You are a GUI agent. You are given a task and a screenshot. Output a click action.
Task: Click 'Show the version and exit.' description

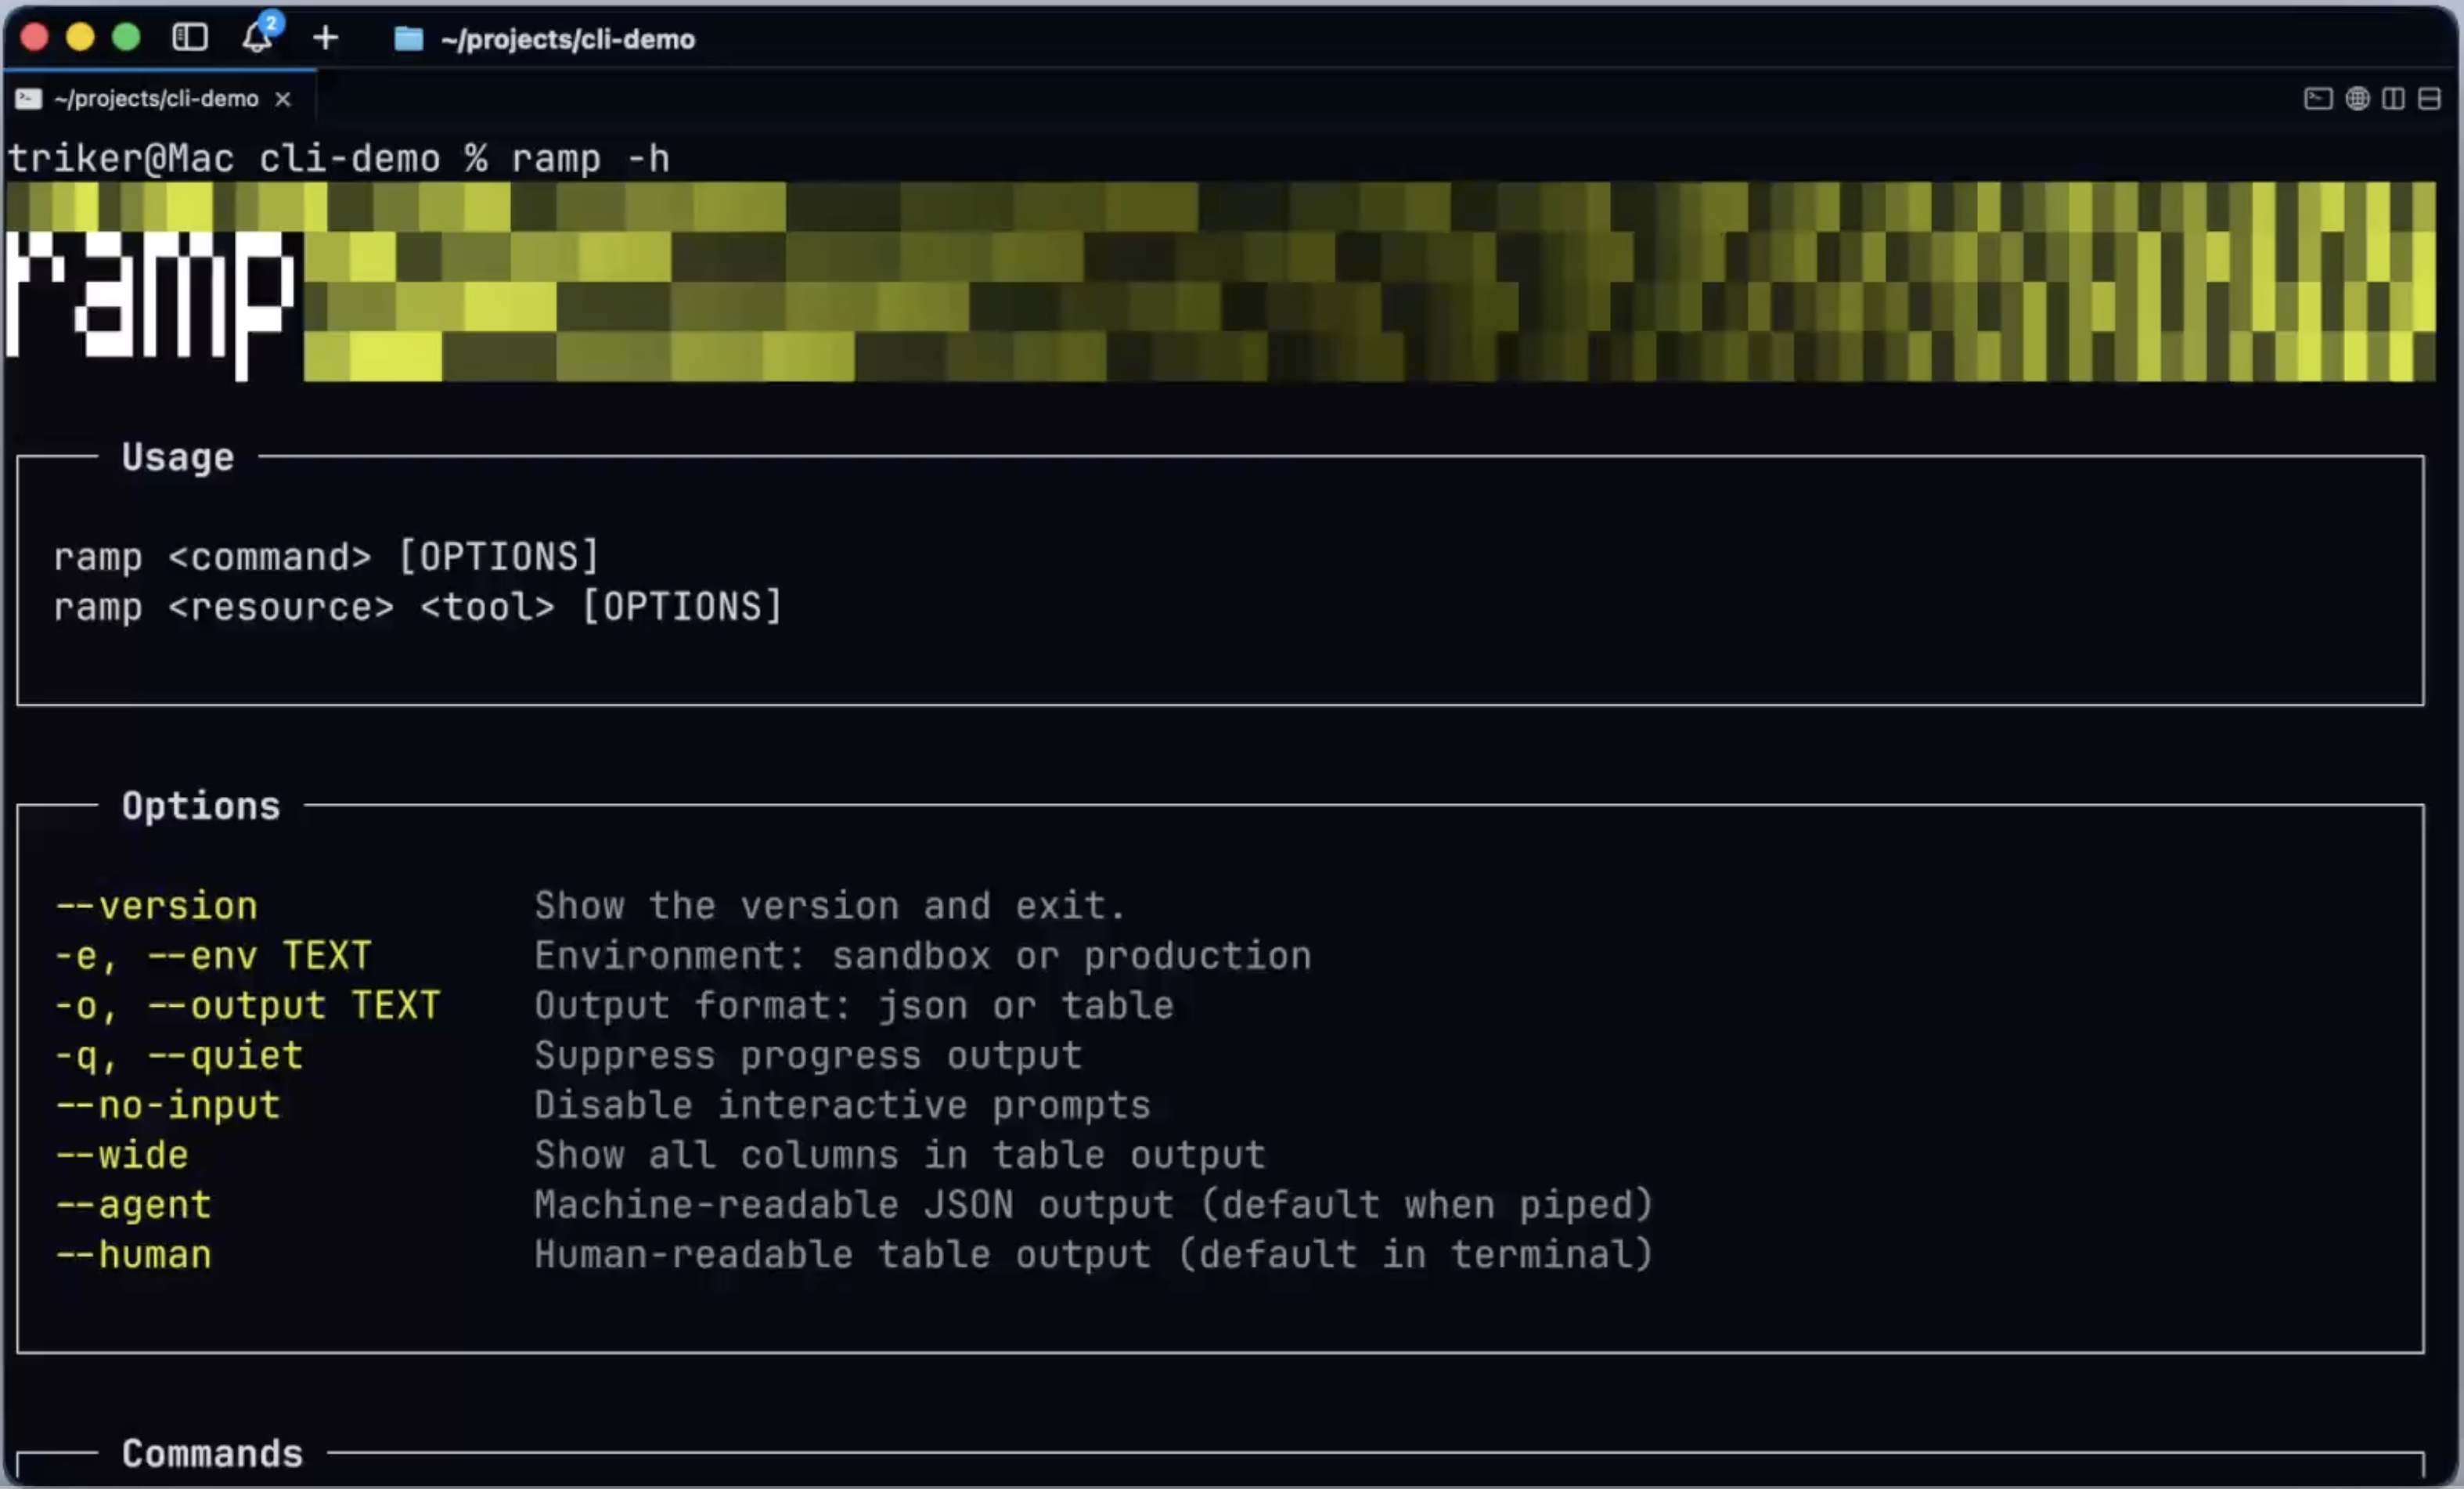[x=830, y=906]
